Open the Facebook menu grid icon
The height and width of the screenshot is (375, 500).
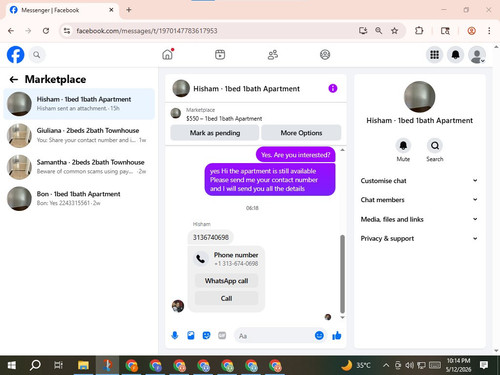[x=434, y=55]
